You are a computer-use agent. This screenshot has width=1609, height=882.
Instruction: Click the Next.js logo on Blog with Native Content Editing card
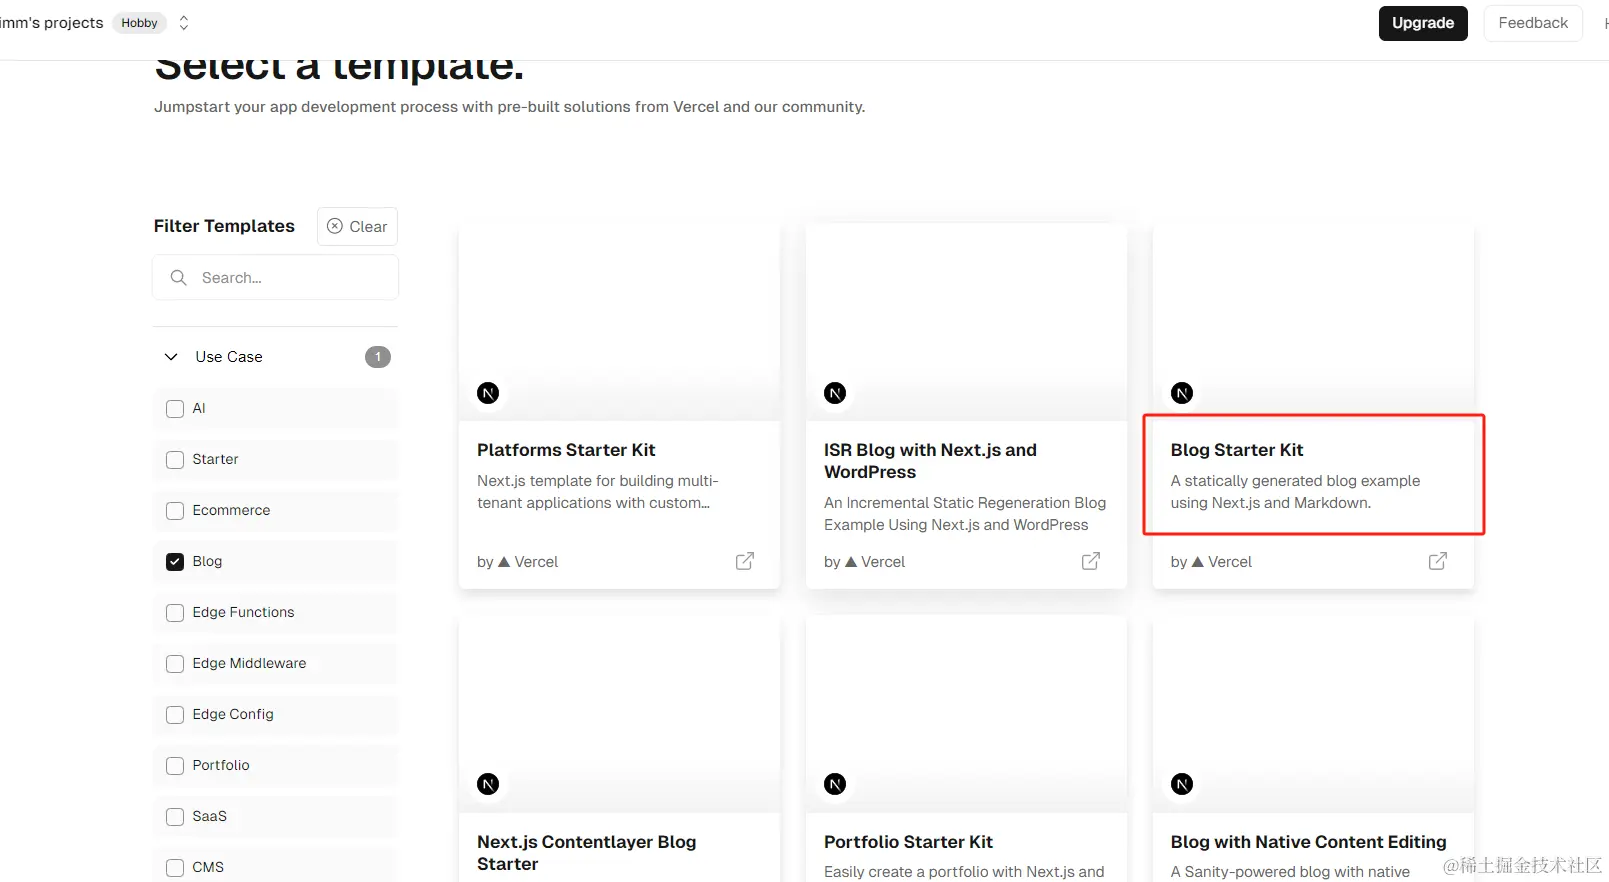point(1182,784)
